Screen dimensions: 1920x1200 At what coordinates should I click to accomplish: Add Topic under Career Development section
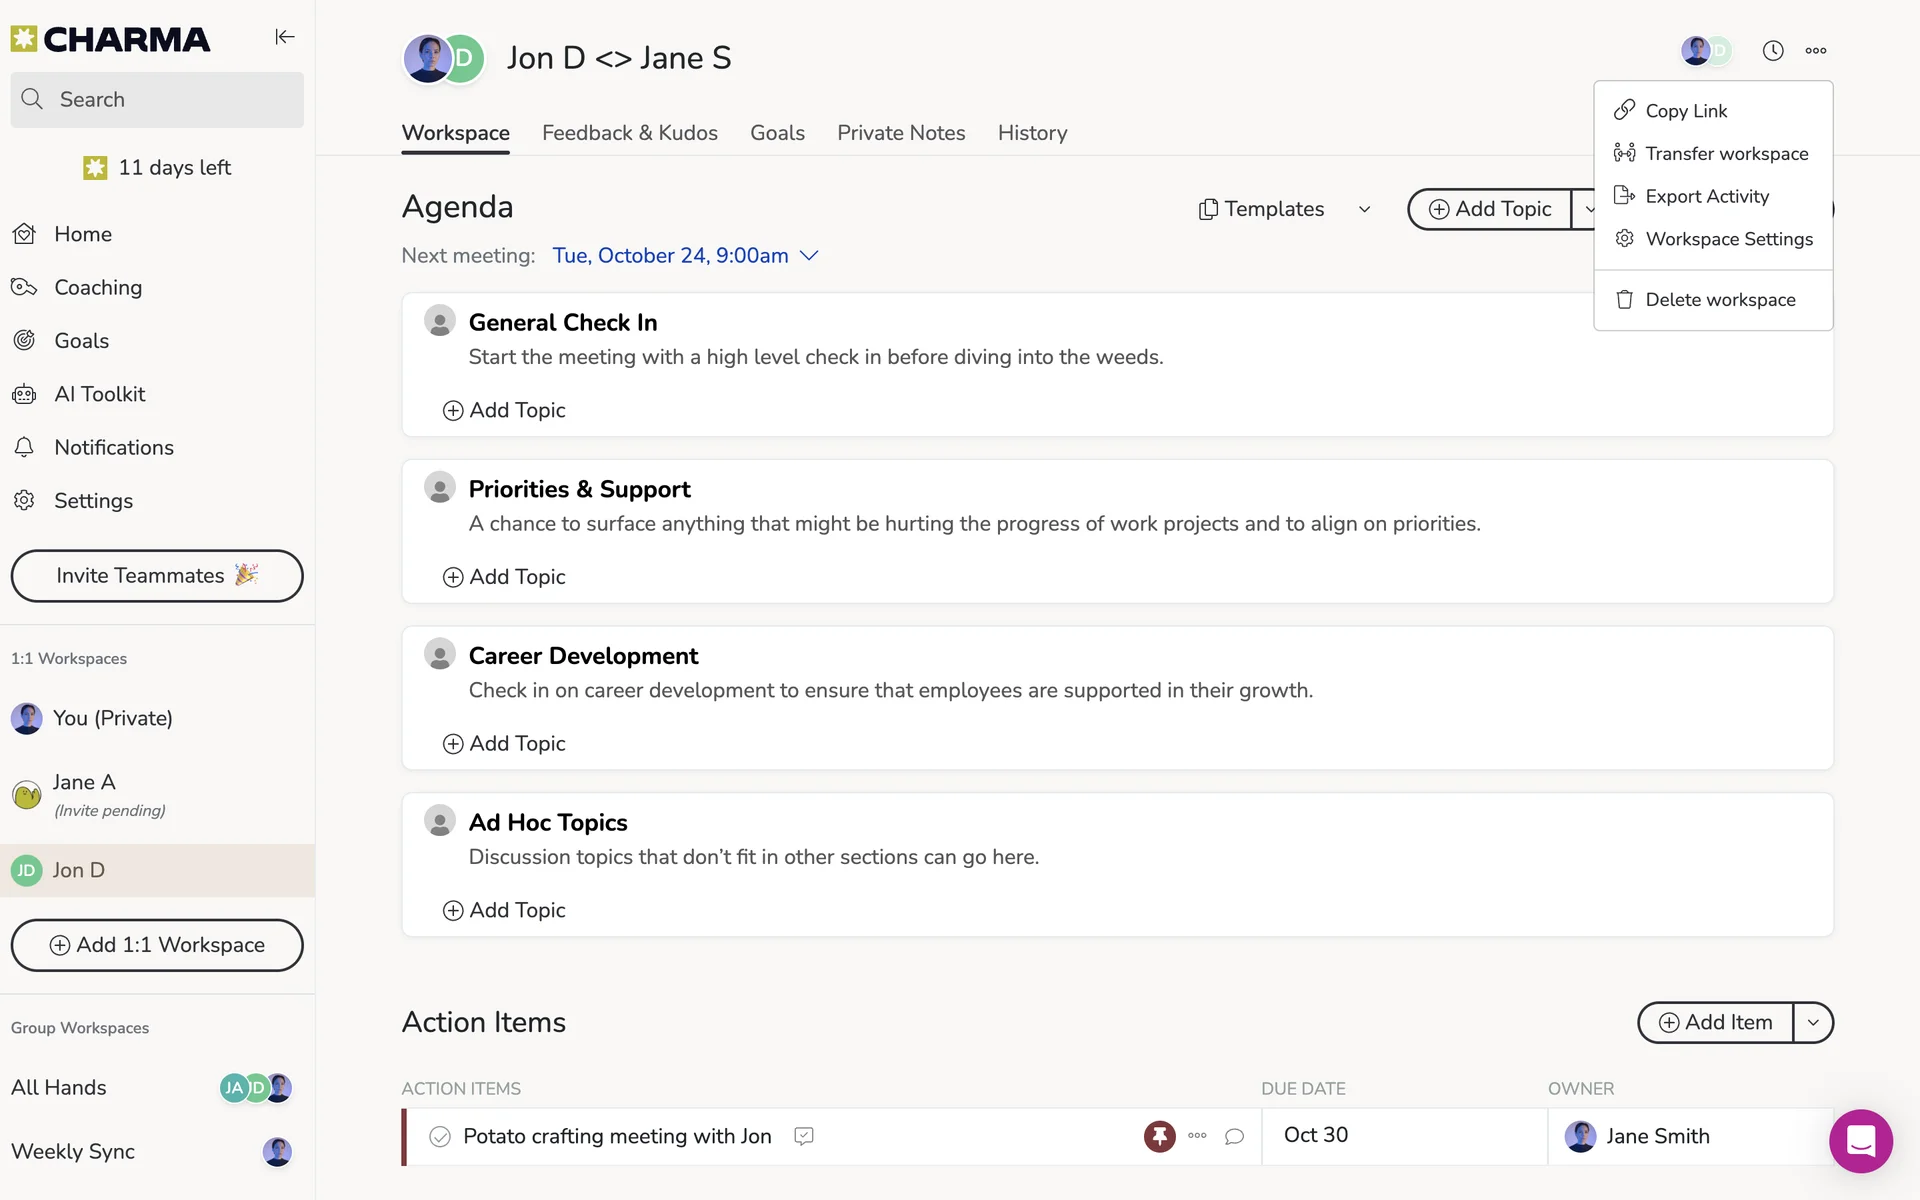coord(504,743)
